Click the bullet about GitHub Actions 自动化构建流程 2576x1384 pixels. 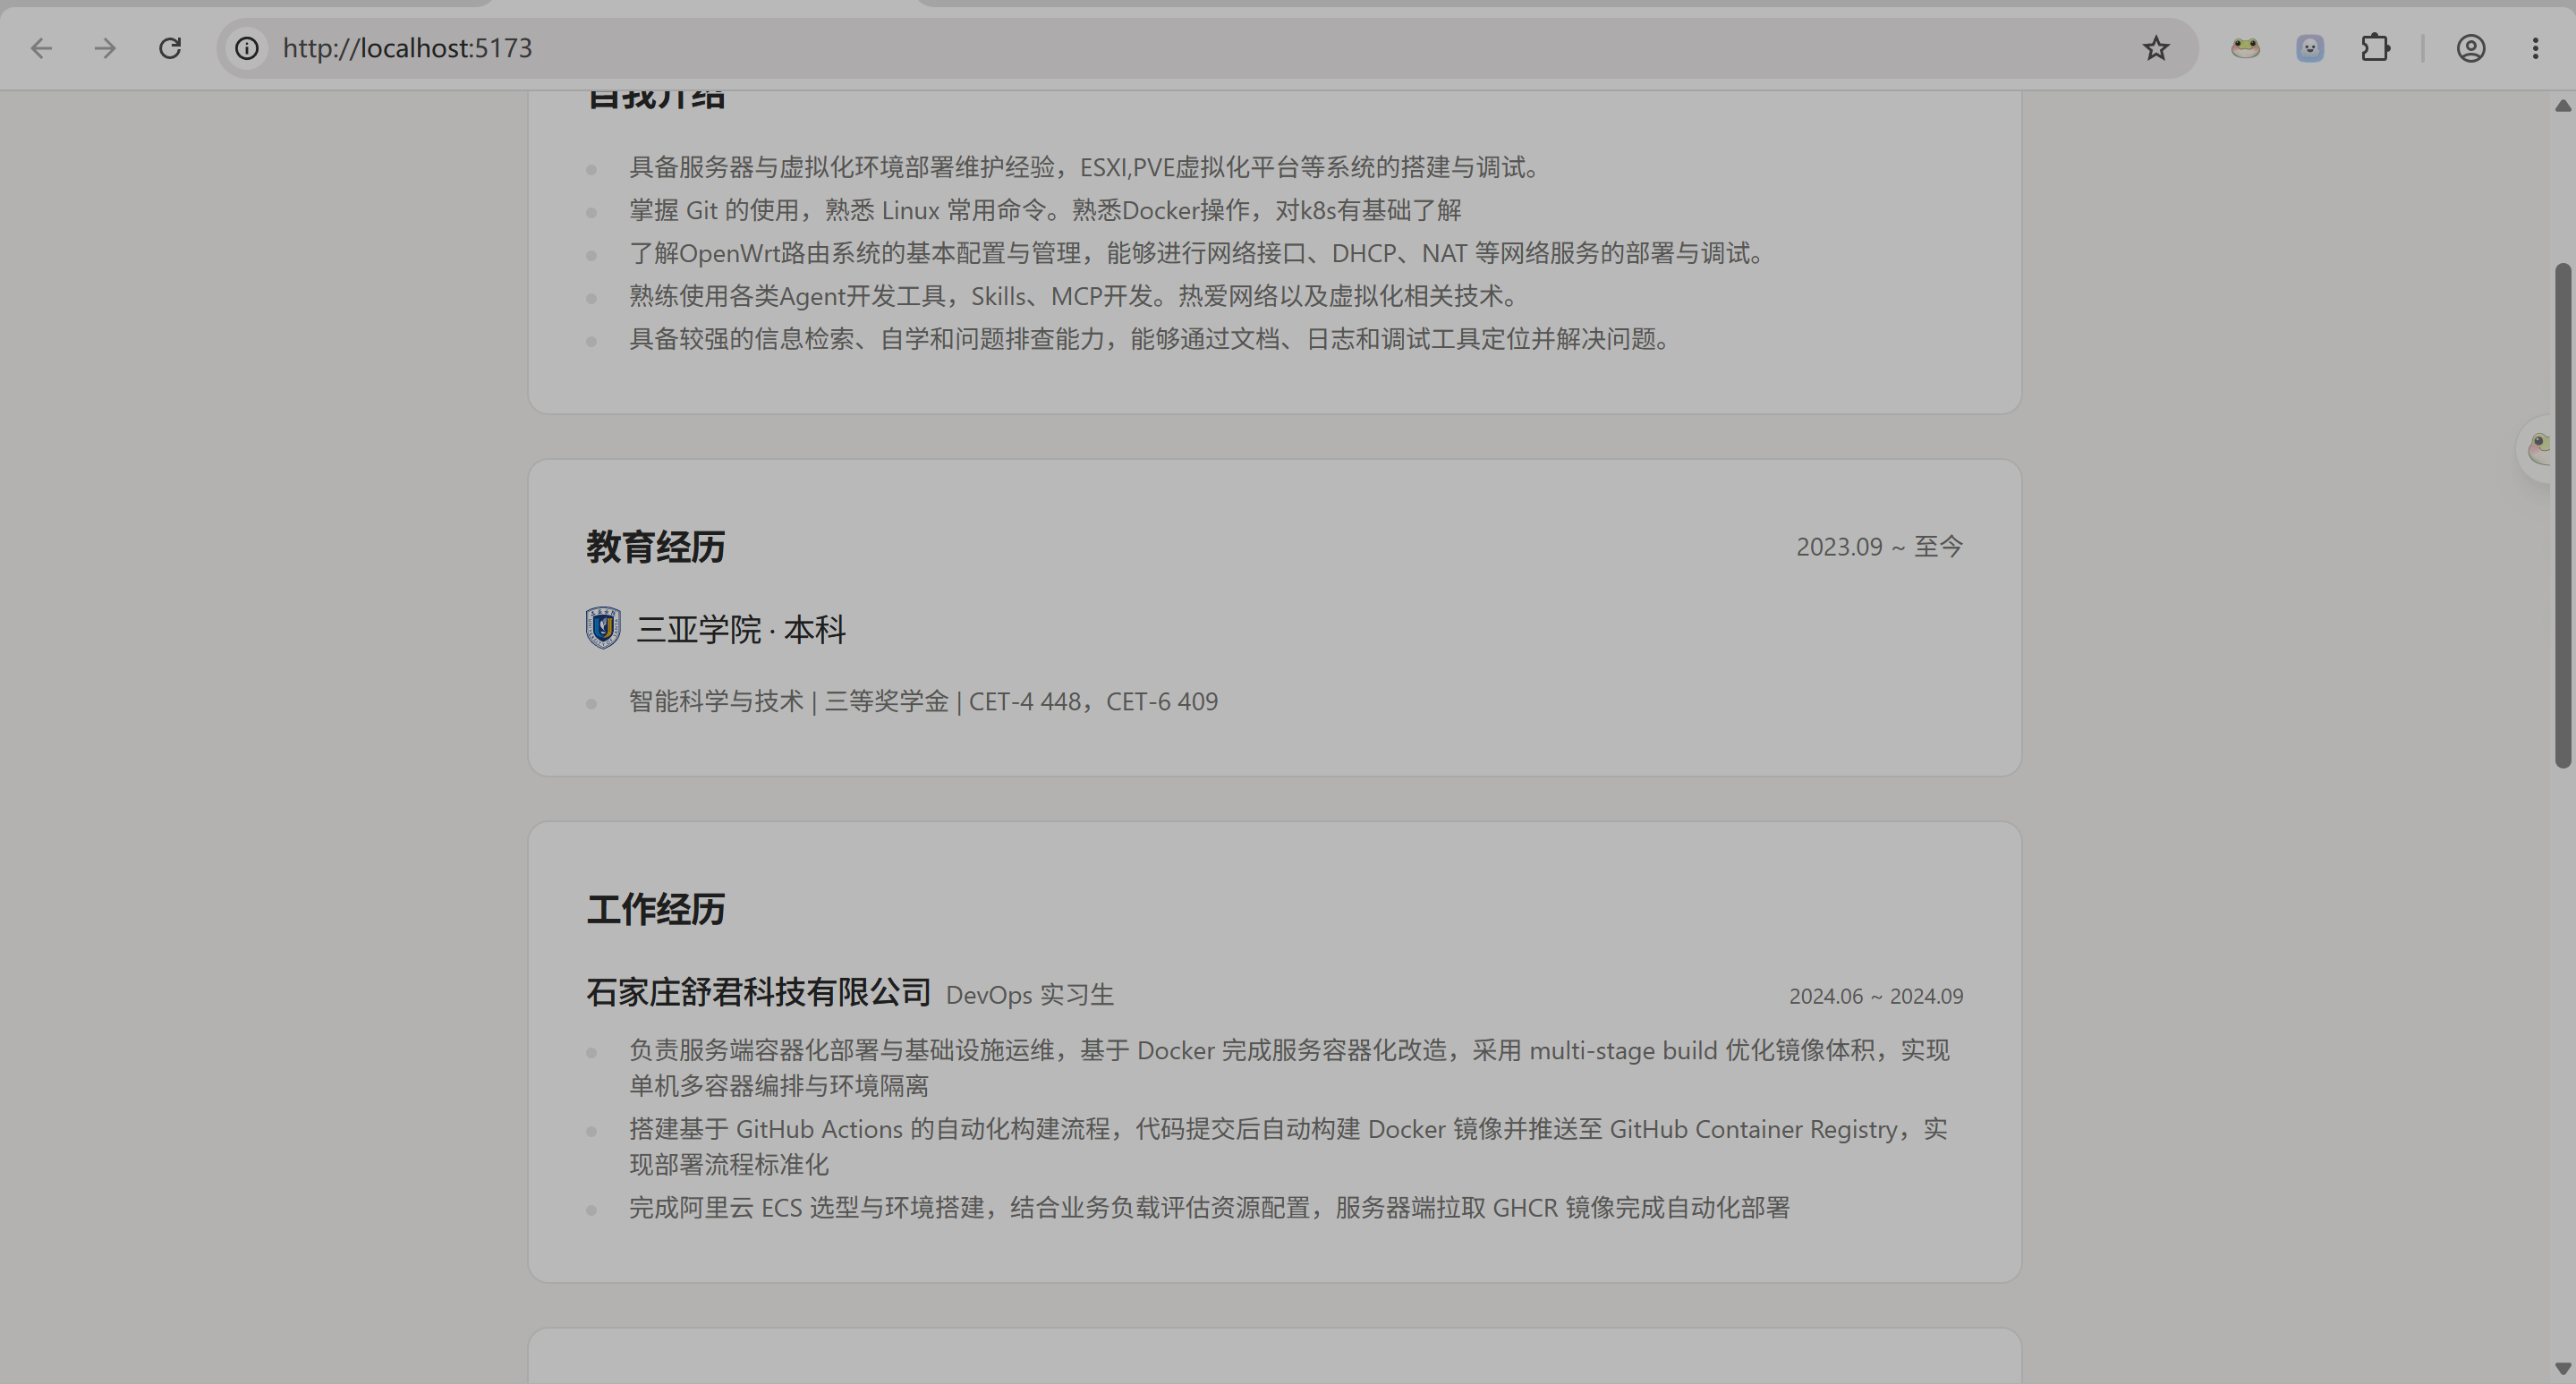[x=1289, y=1147]
